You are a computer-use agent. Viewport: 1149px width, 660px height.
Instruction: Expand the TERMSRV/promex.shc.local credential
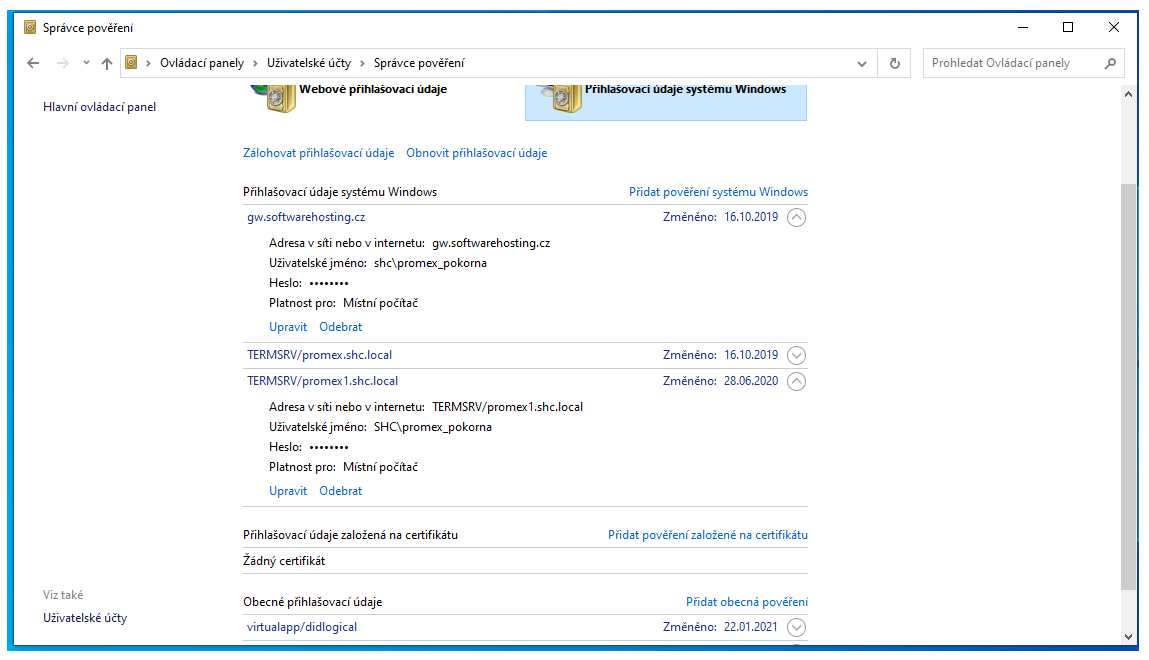[x=796, y=355]
